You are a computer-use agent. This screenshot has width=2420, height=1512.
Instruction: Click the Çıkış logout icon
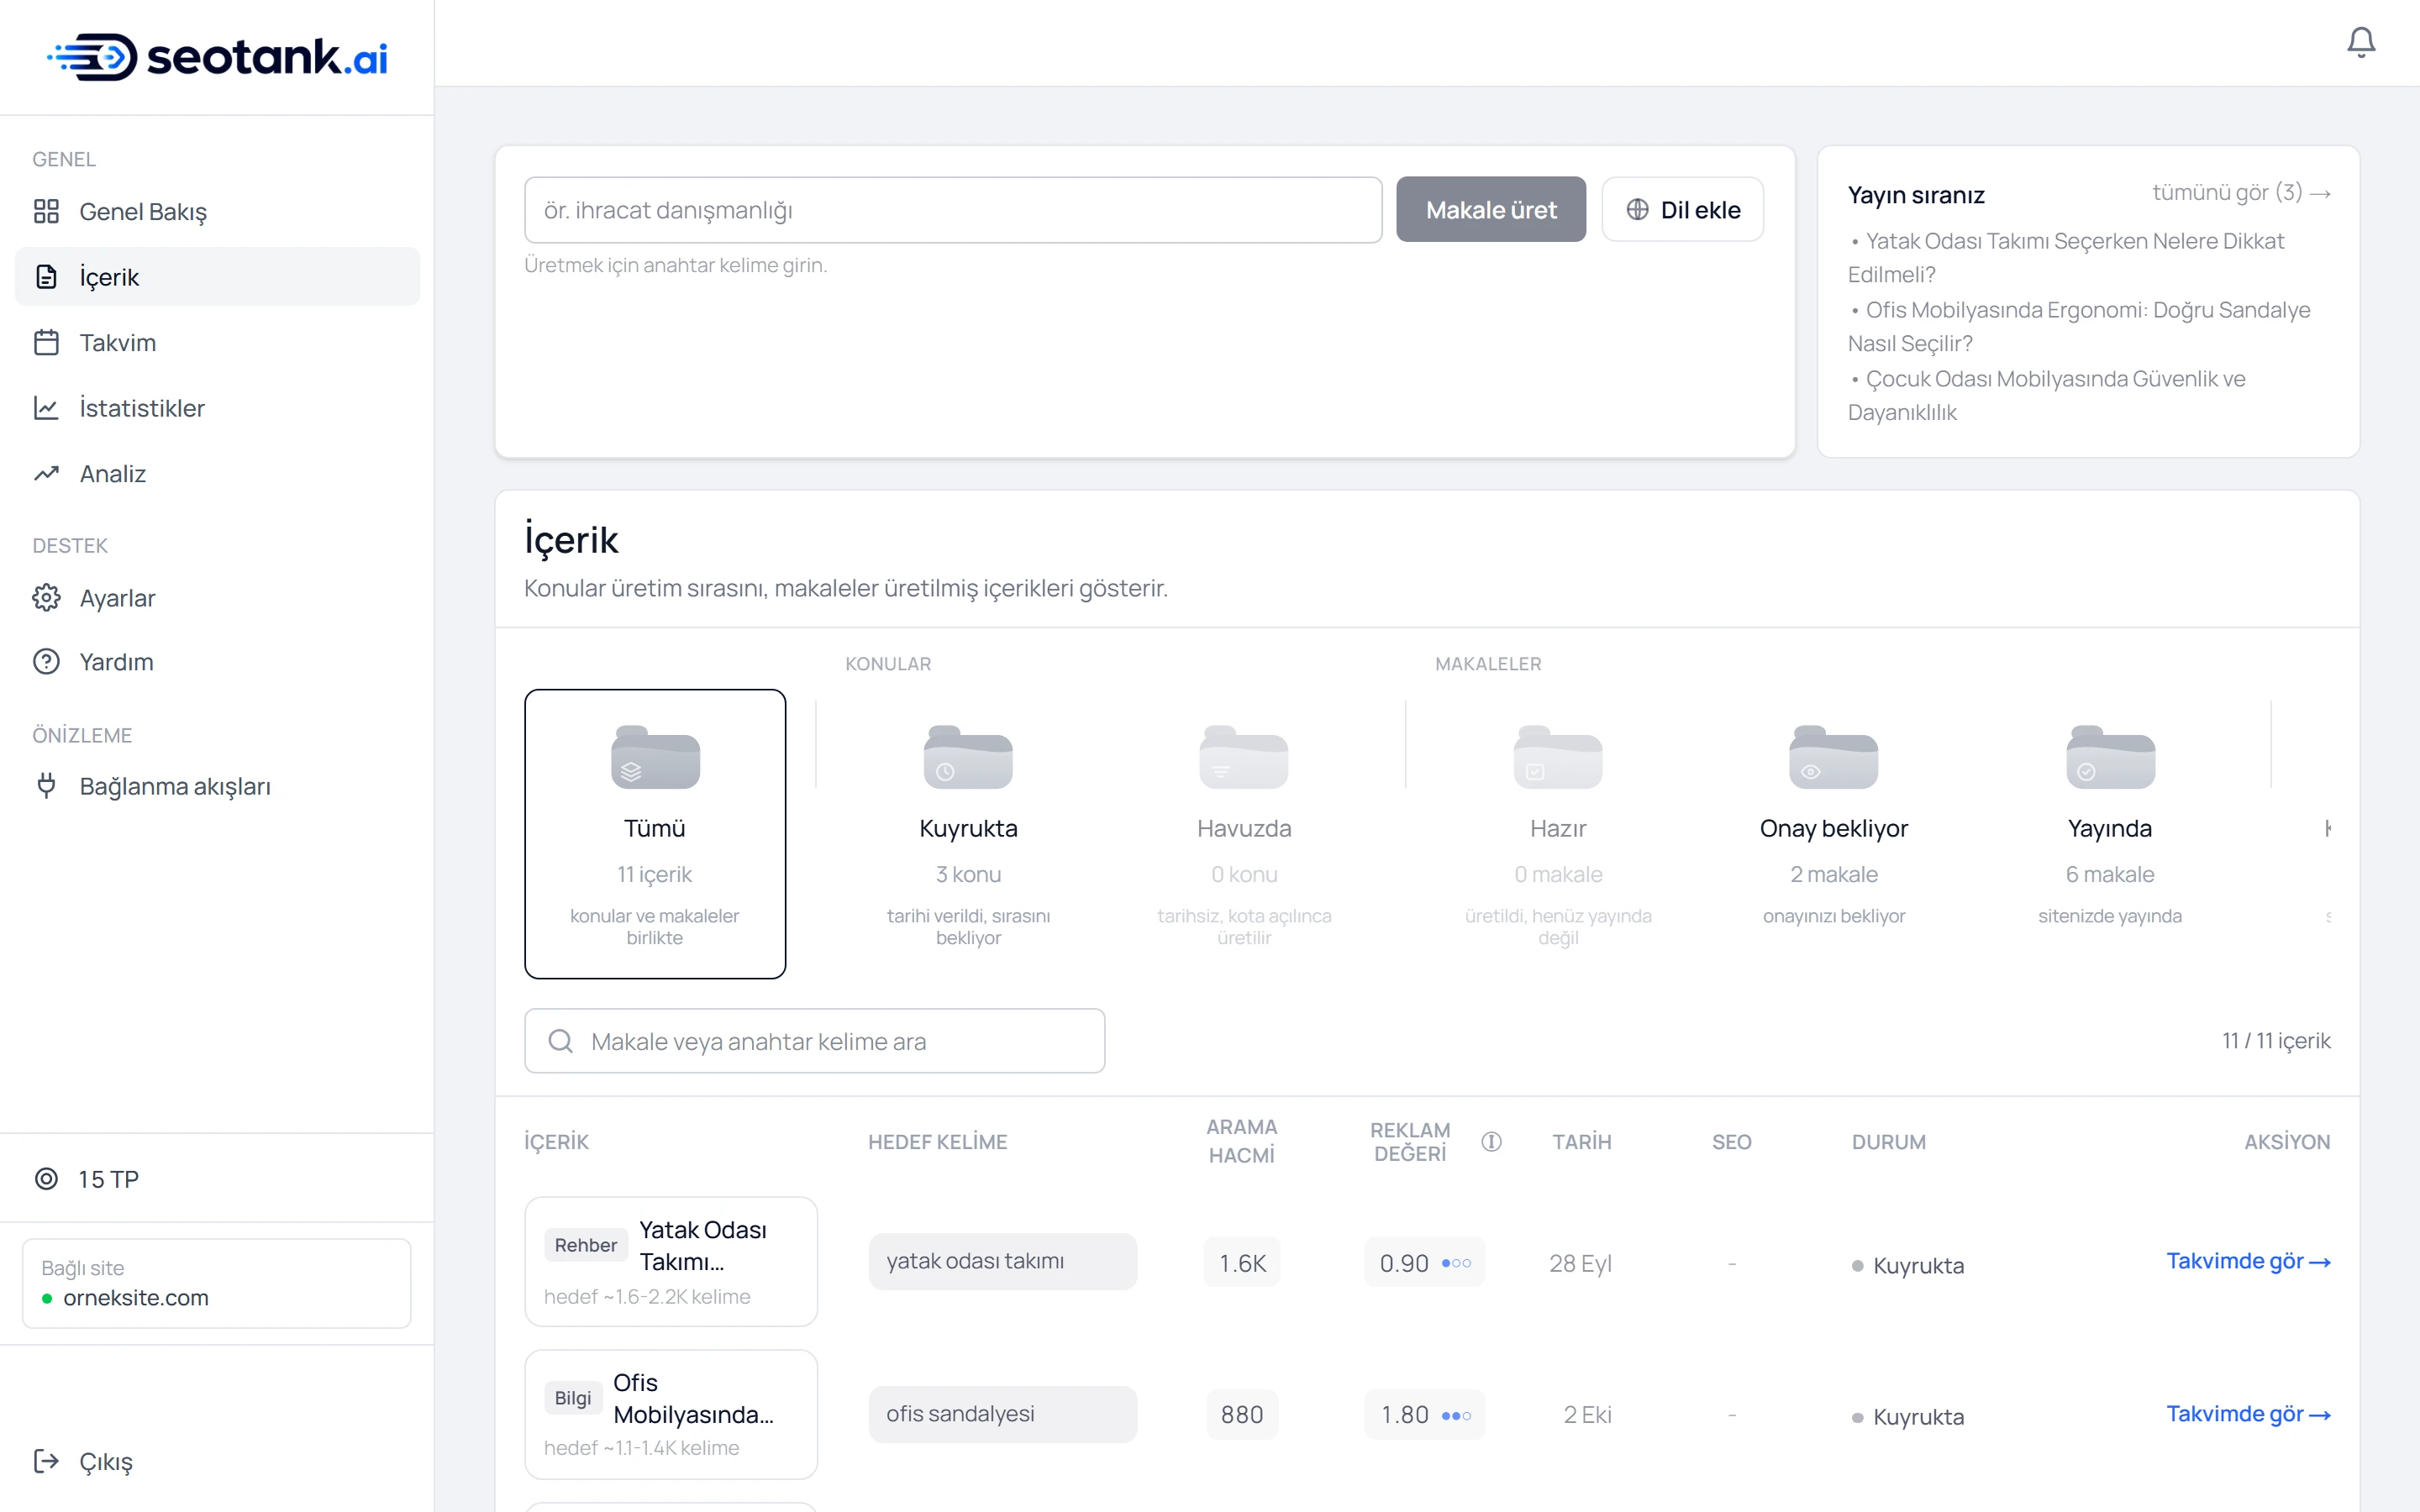[46, 1461]
